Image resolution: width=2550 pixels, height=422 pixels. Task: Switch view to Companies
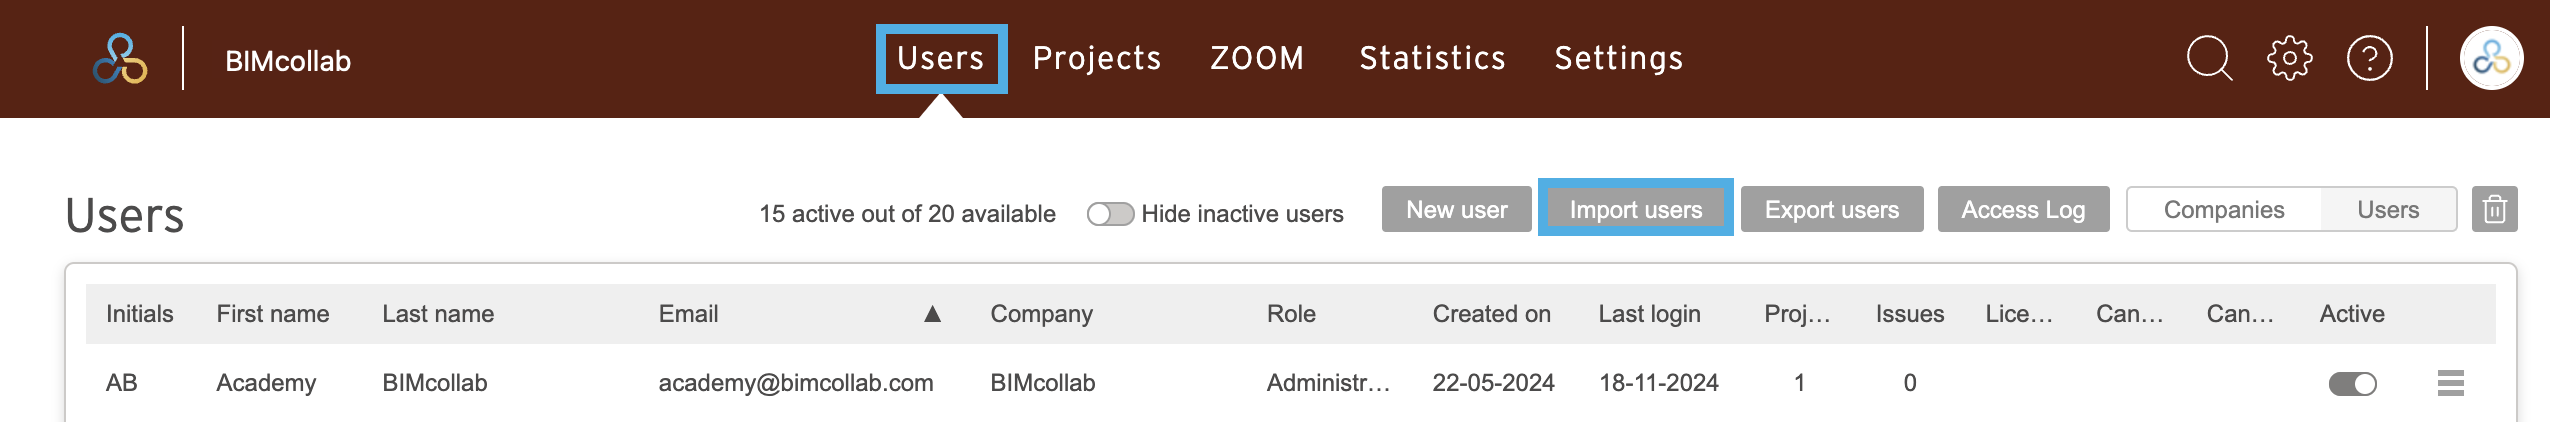pyautogui.click(x=2223, y=210)
